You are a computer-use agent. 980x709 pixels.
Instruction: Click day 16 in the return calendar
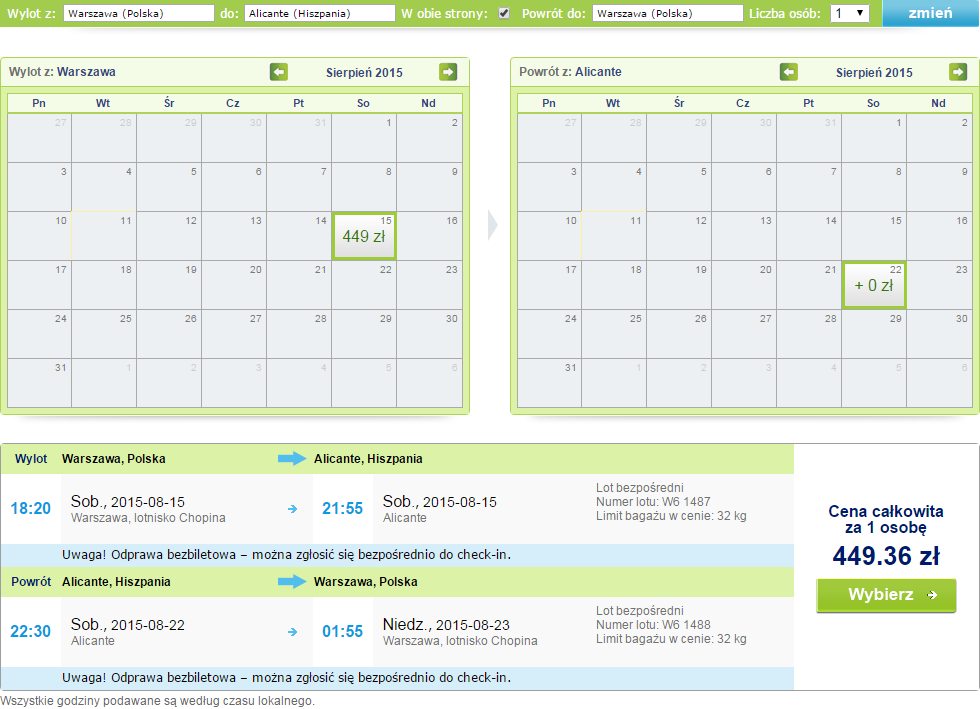click(x=939, y=236)
